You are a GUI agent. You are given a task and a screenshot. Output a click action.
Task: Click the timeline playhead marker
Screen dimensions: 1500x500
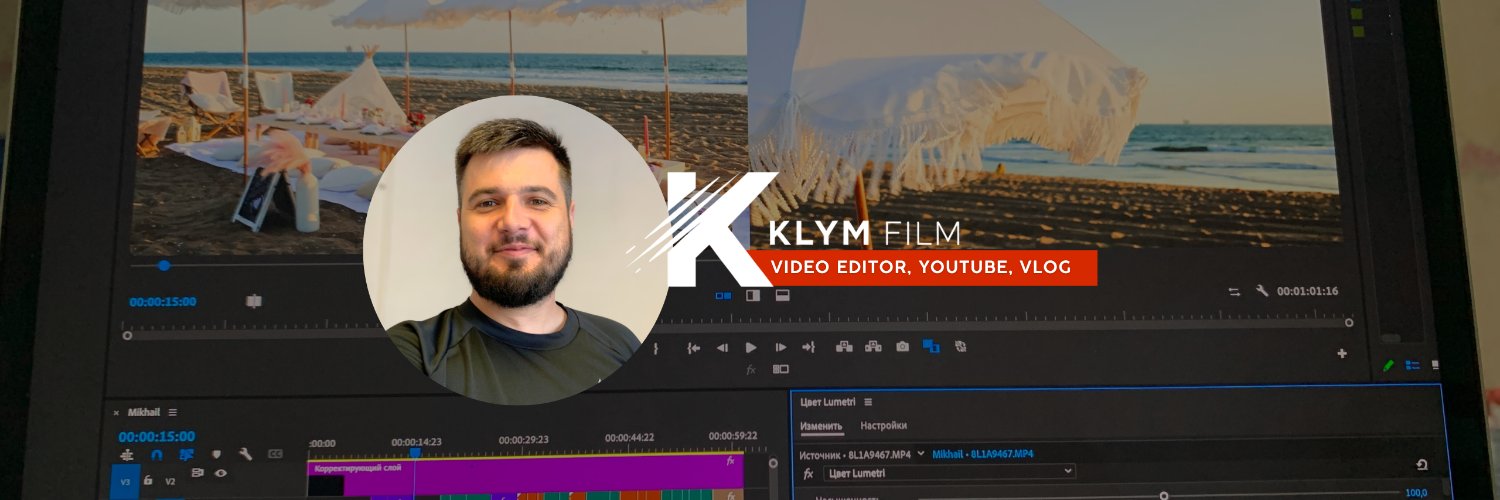coord(416,453)
